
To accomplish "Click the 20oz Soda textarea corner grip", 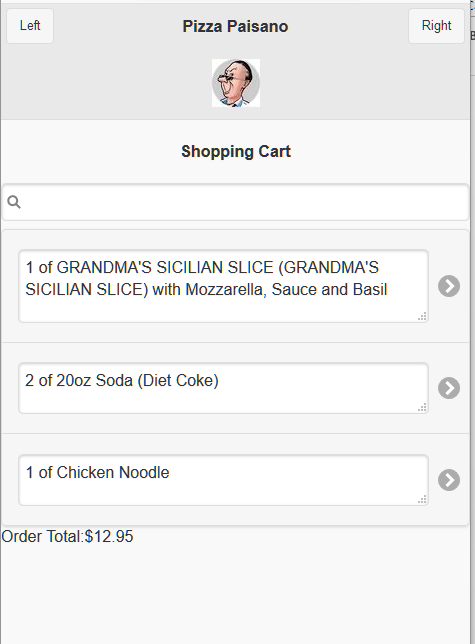I will (x=422, y=407).
